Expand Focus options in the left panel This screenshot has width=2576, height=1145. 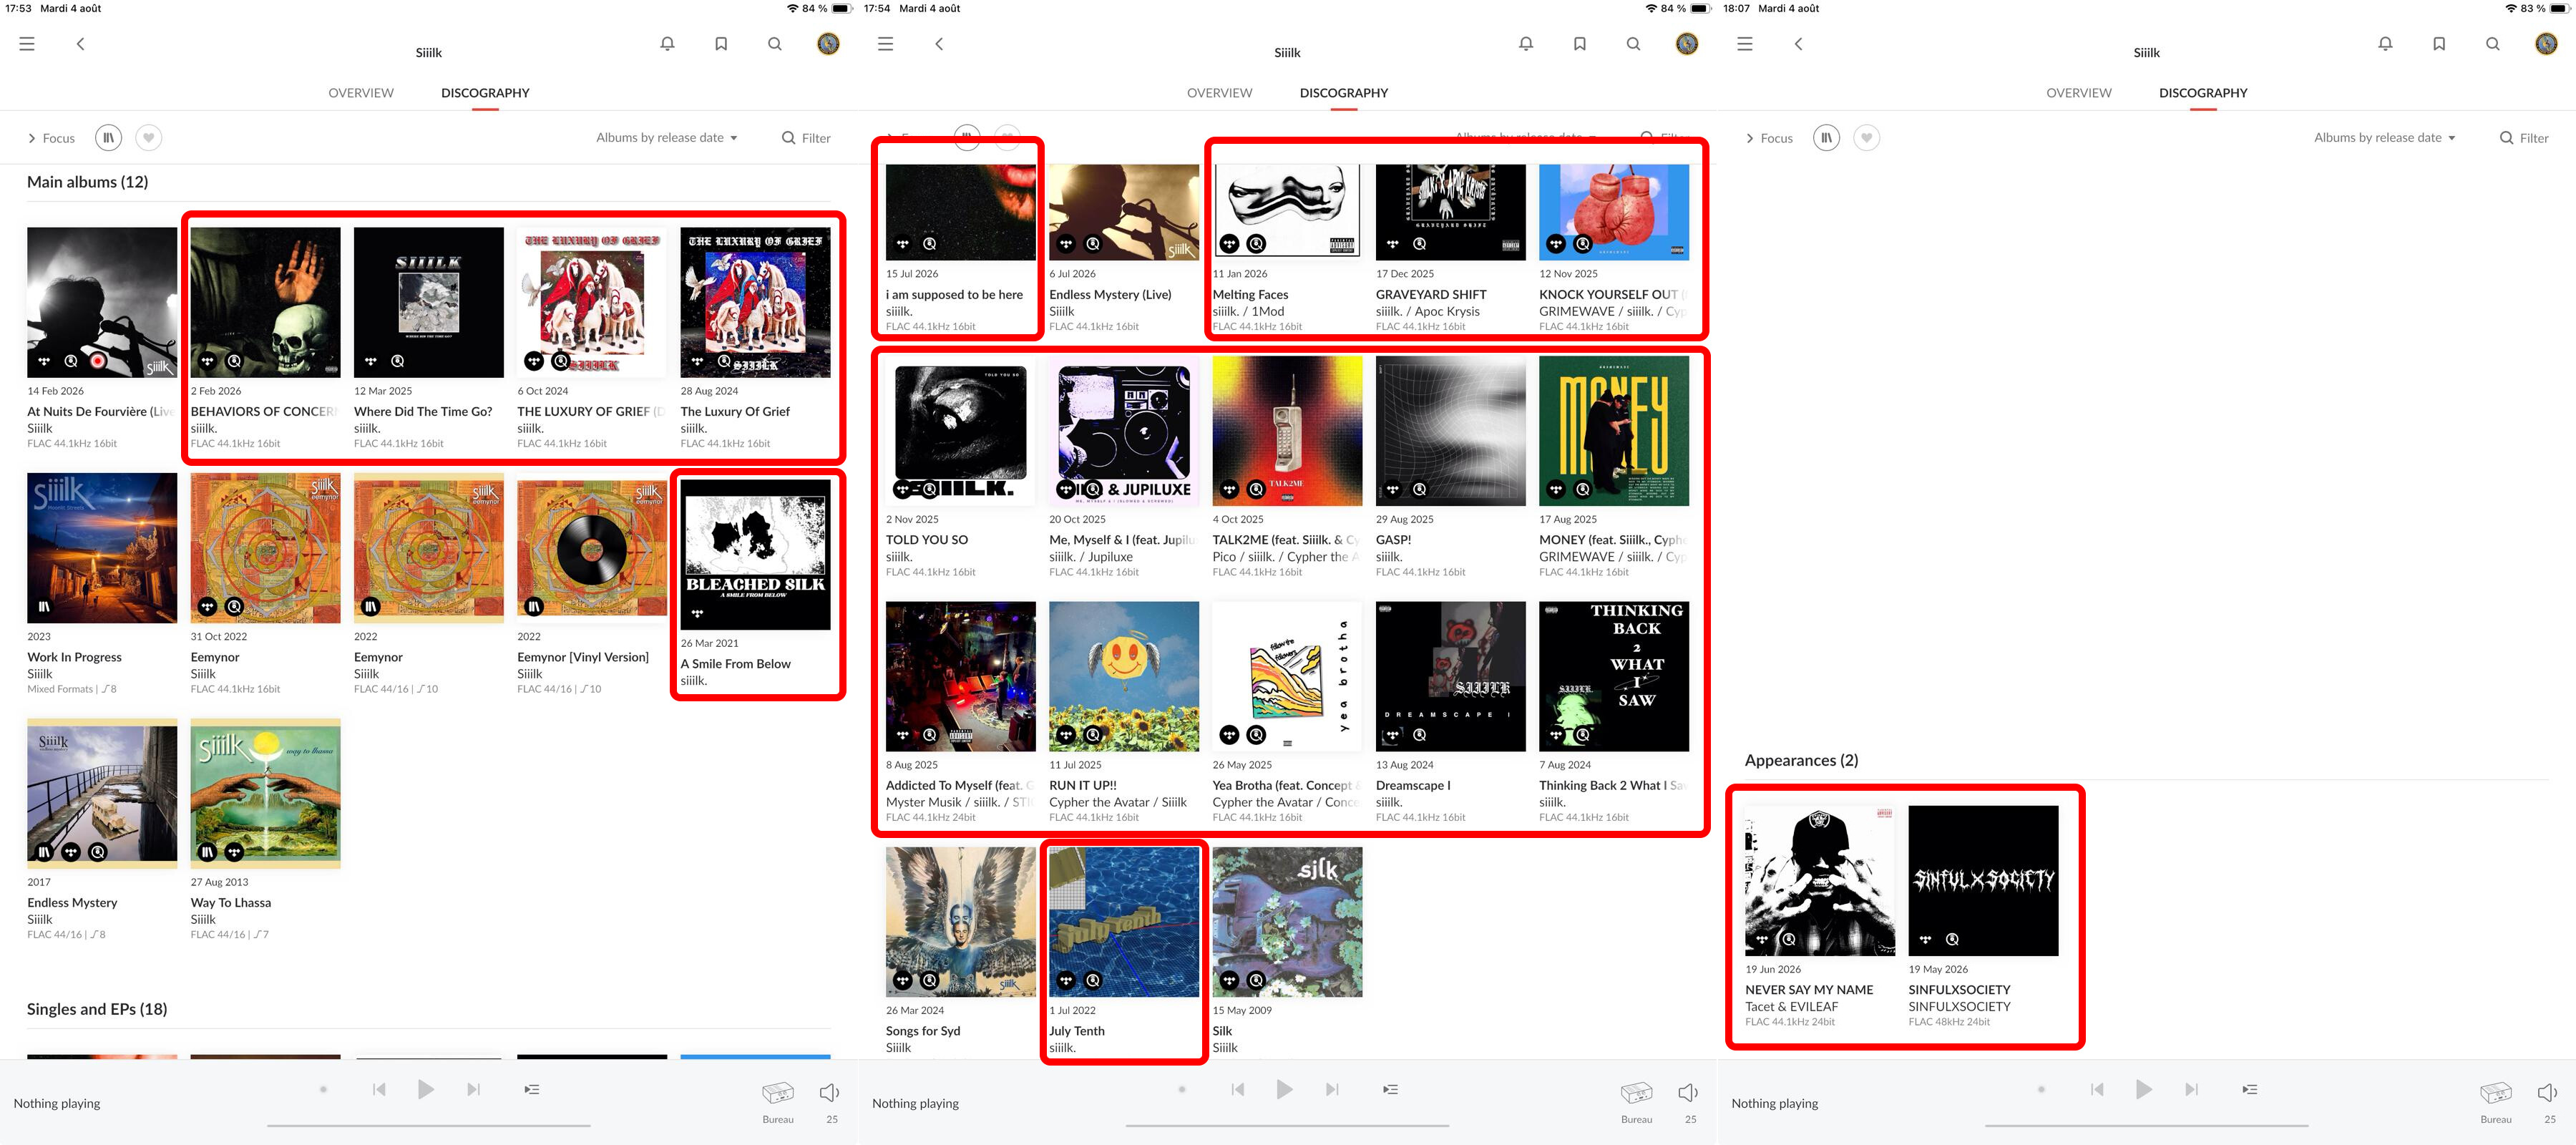click(51, 138)
